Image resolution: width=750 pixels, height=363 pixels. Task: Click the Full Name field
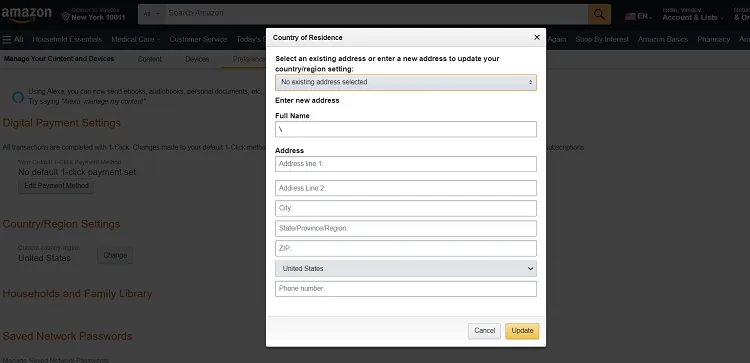click(406, 129)
